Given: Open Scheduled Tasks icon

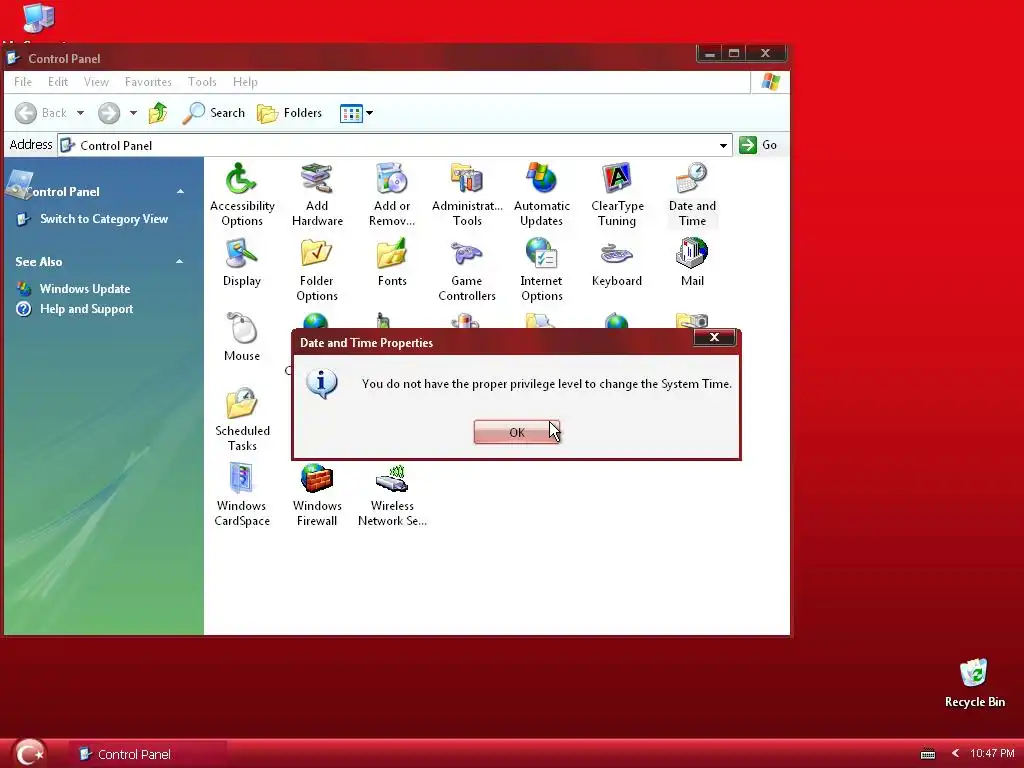Looking at the screenshot, I should pyautogui.click(x=242, y=419).
